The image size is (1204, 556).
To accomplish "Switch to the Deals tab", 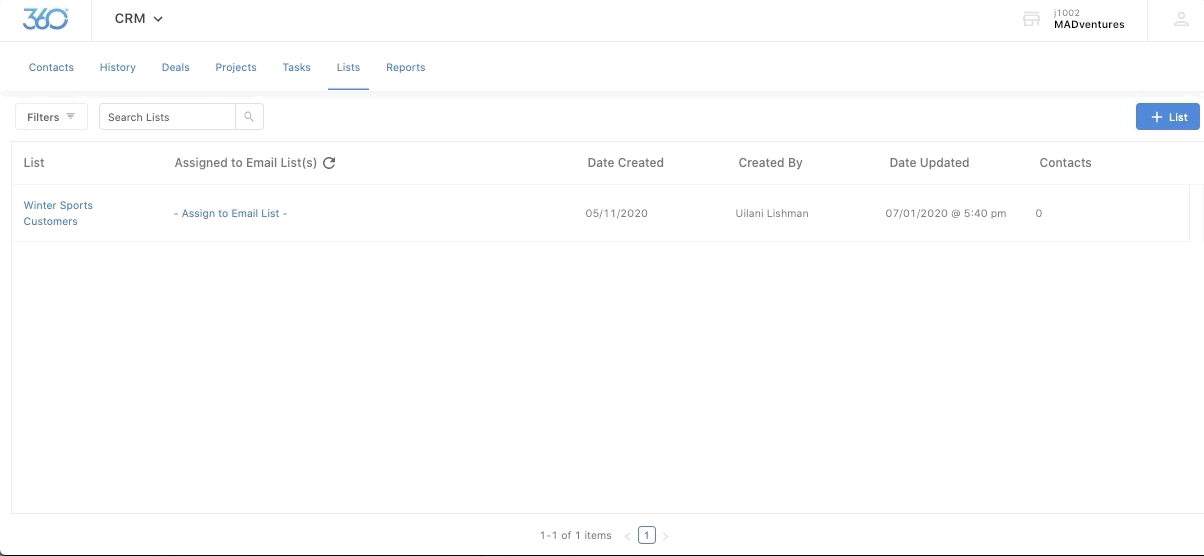I will point(176,68).
